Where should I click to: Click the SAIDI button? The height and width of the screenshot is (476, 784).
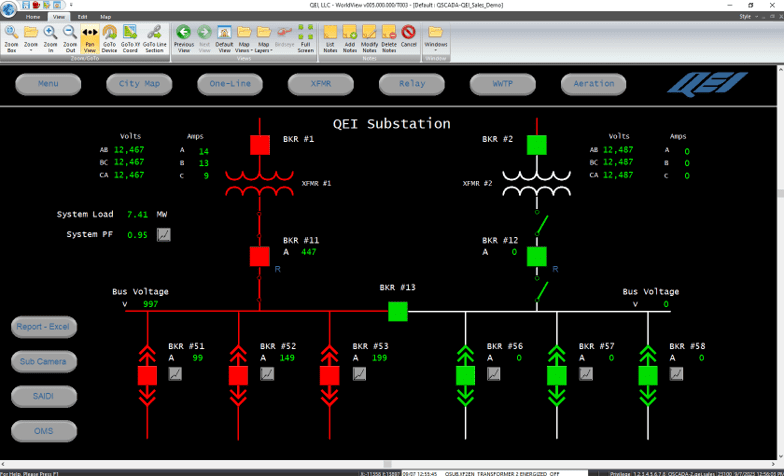44,396
